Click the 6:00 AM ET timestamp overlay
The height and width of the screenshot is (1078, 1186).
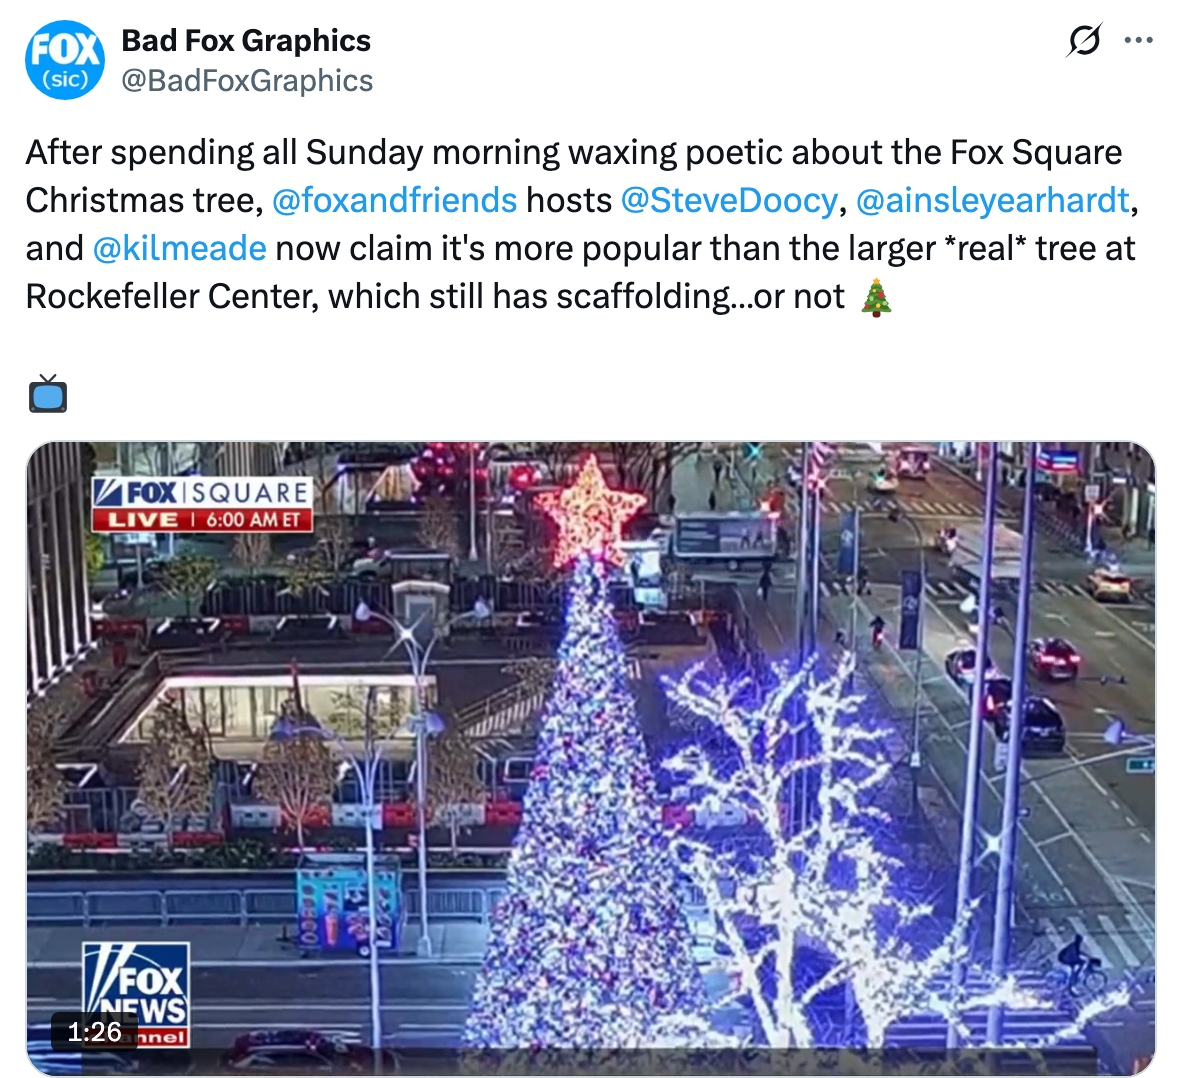click(253, 520)
